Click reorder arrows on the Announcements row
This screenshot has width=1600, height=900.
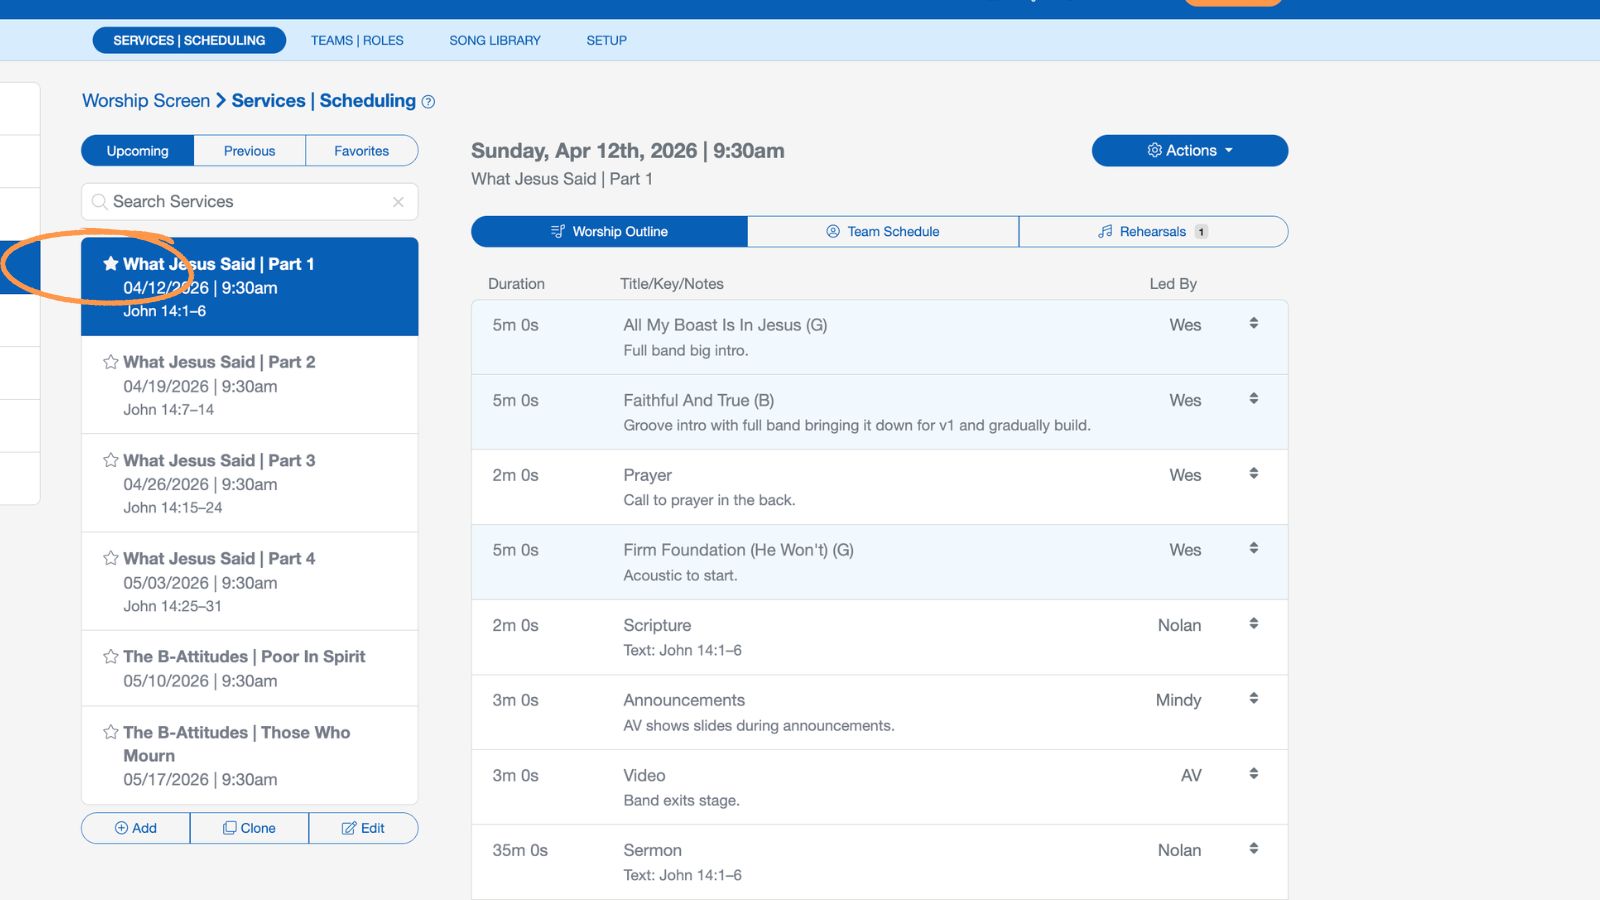pyautogui.click(x=1253, y=699)
